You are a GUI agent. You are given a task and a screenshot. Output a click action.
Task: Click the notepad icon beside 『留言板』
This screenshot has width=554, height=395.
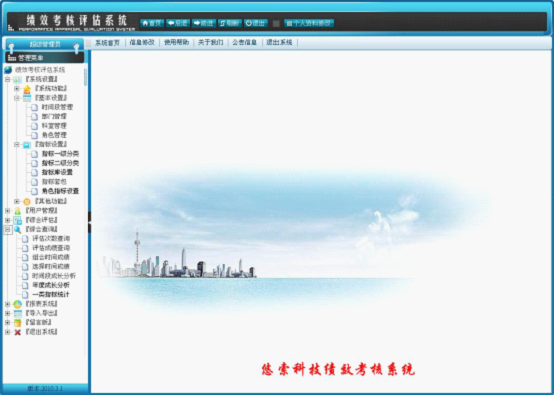coord(17,323)
